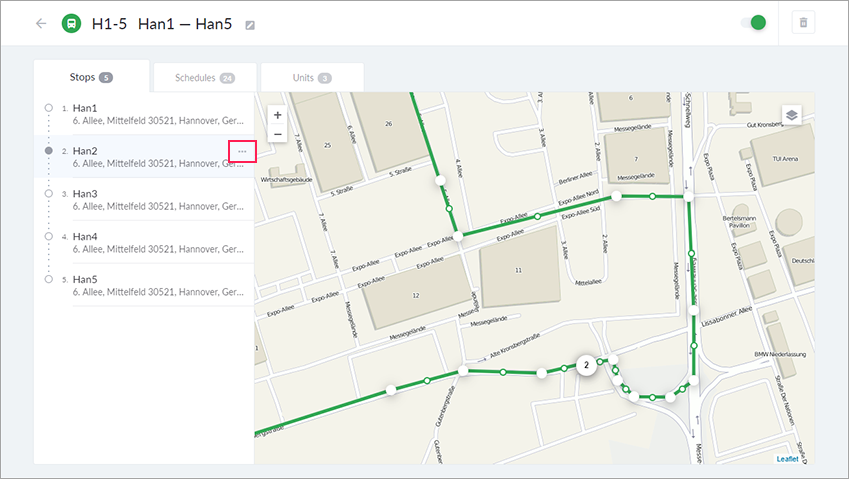Click the edit pencil next to route name

[250, 25]
